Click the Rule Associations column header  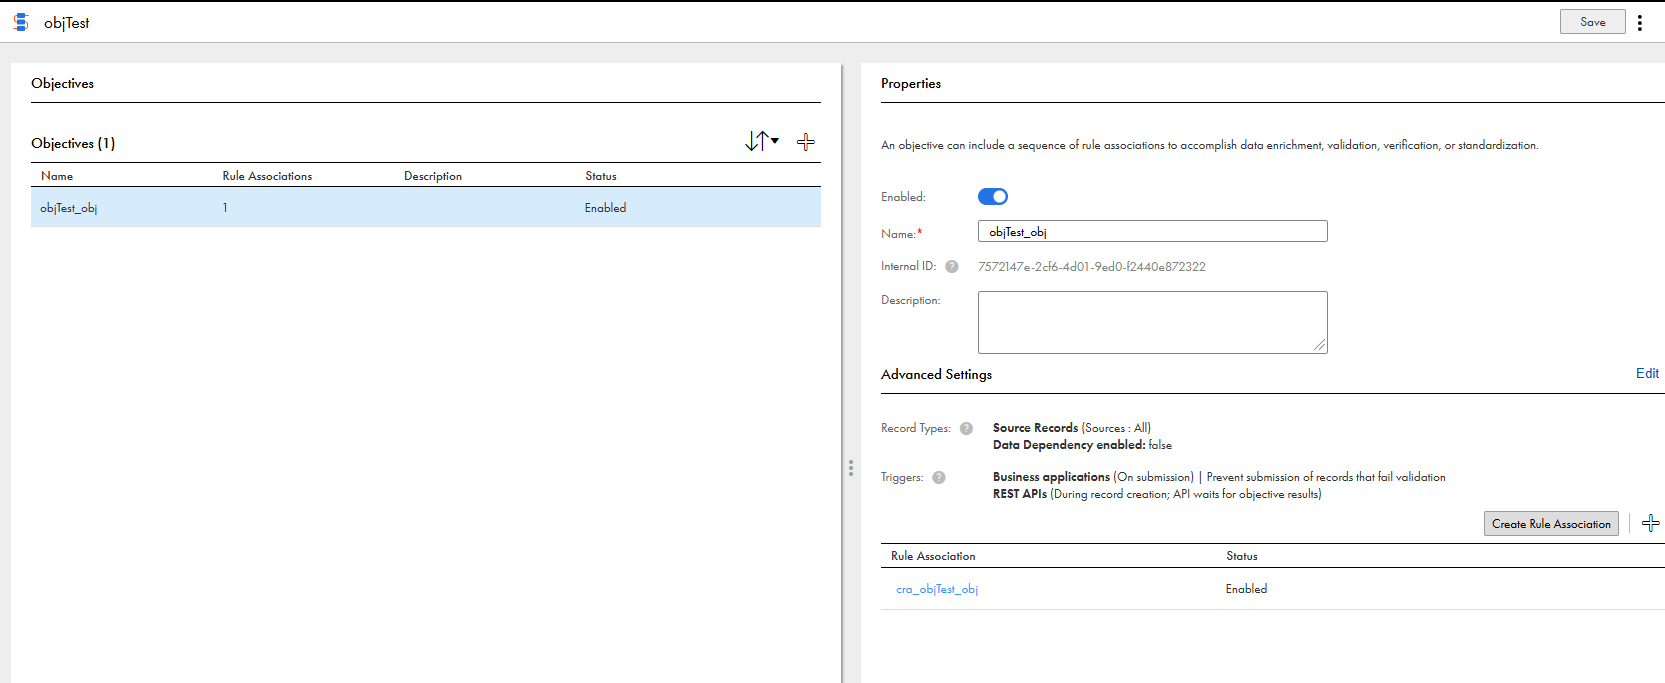(267, 176)
